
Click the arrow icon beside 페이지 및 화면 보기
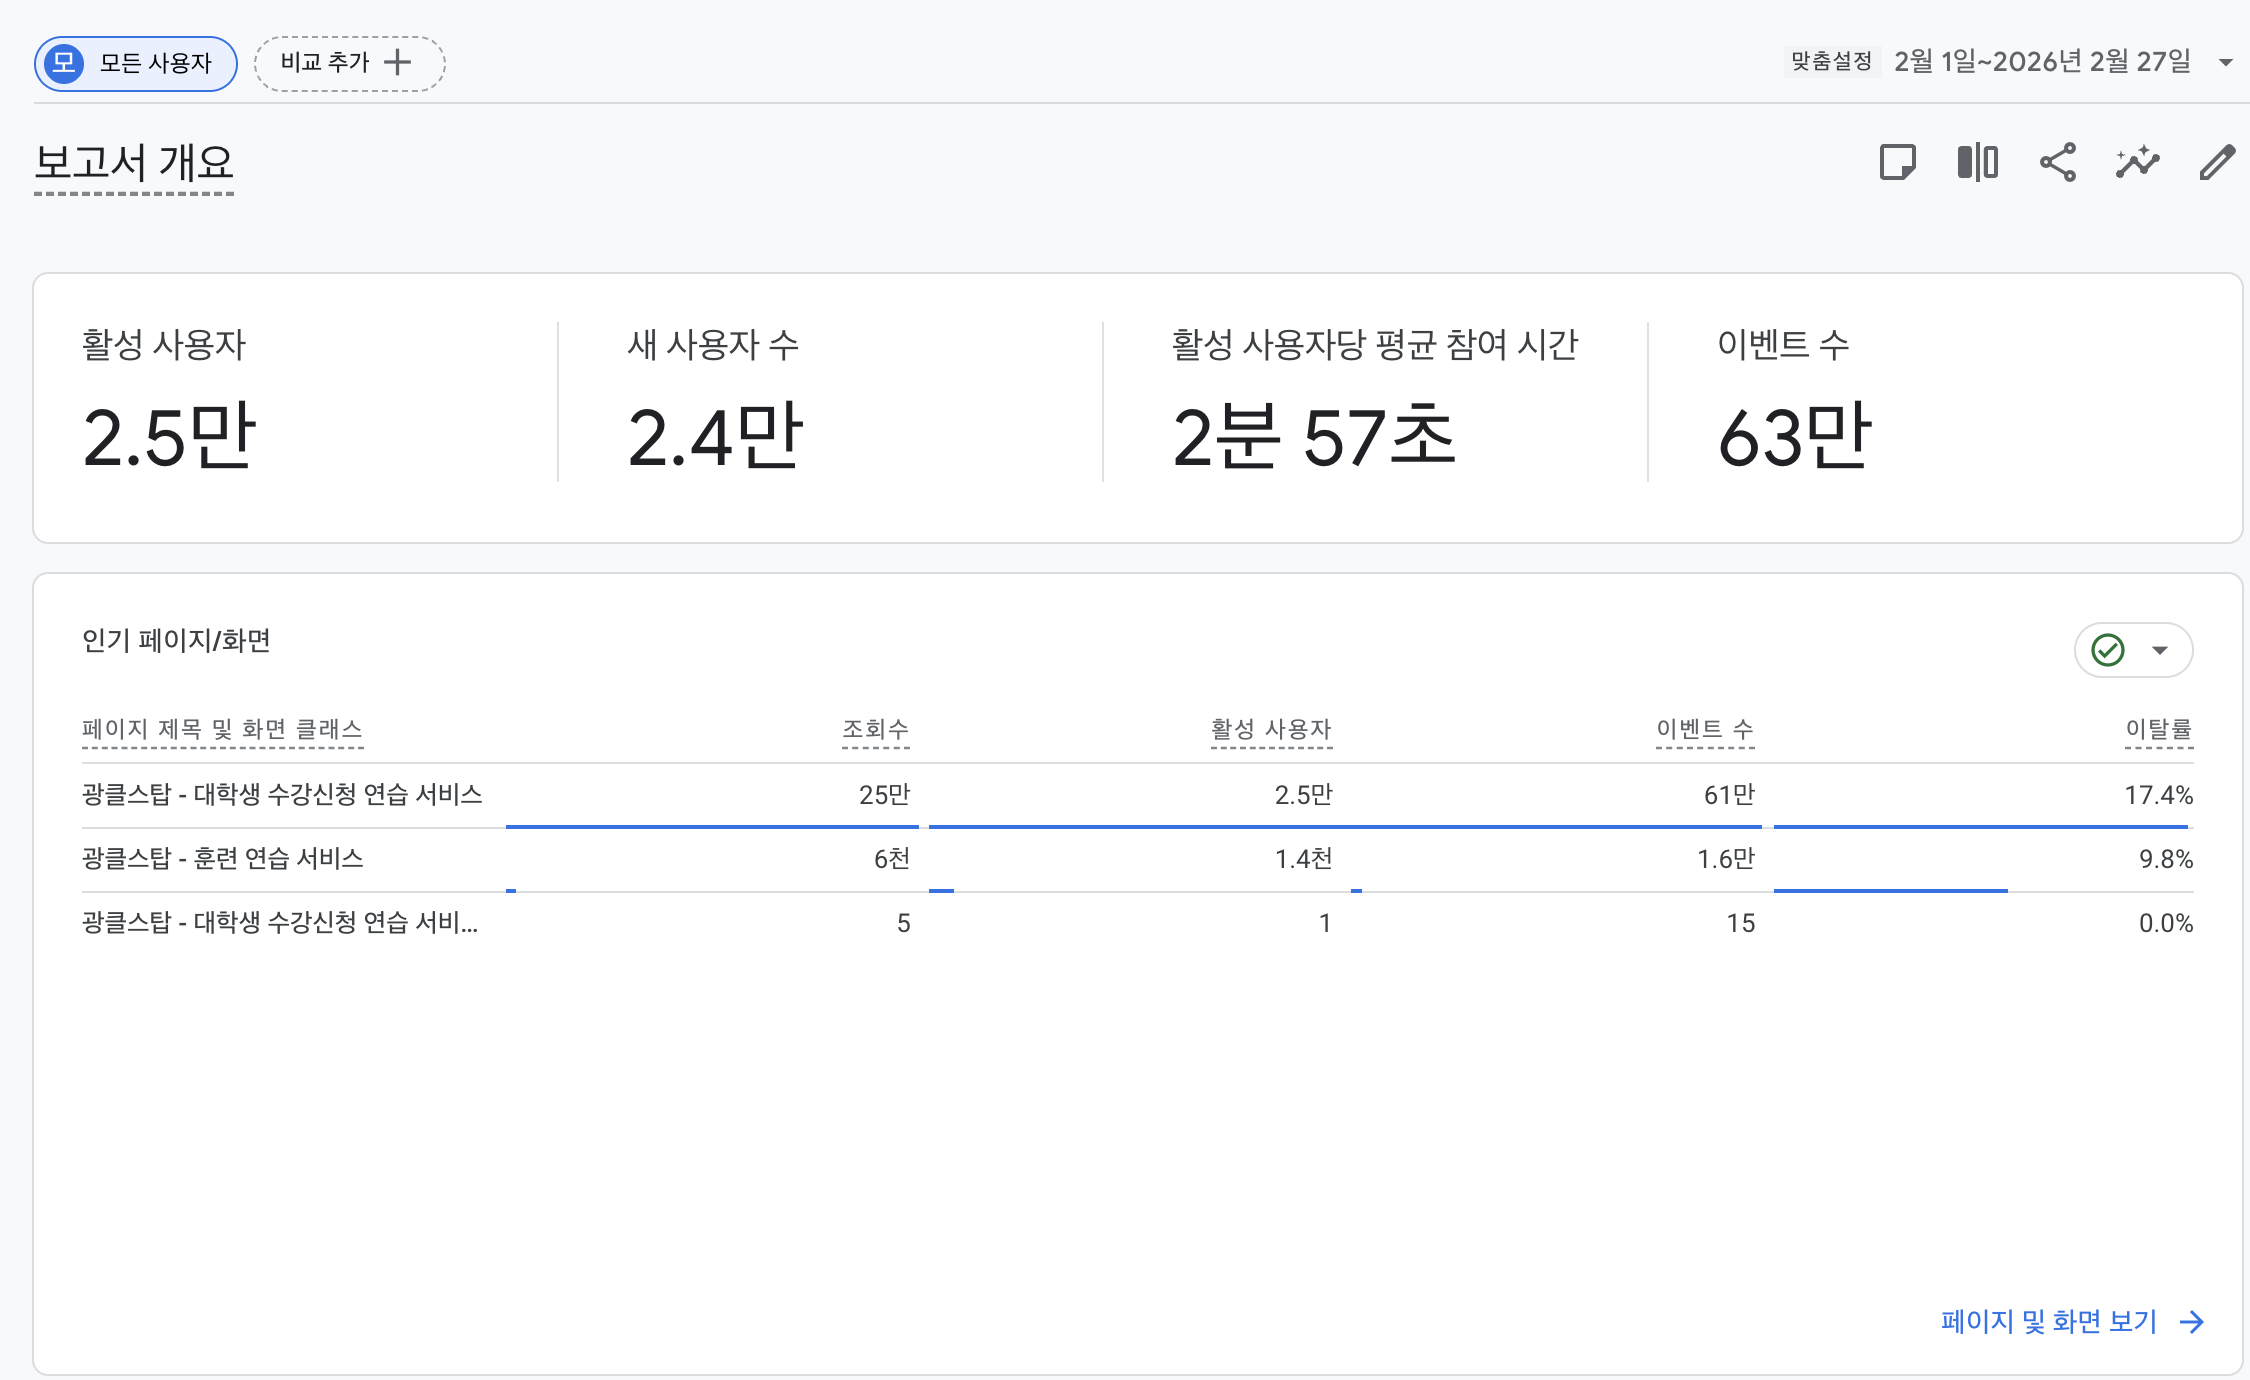(x=2192, y=1322)
